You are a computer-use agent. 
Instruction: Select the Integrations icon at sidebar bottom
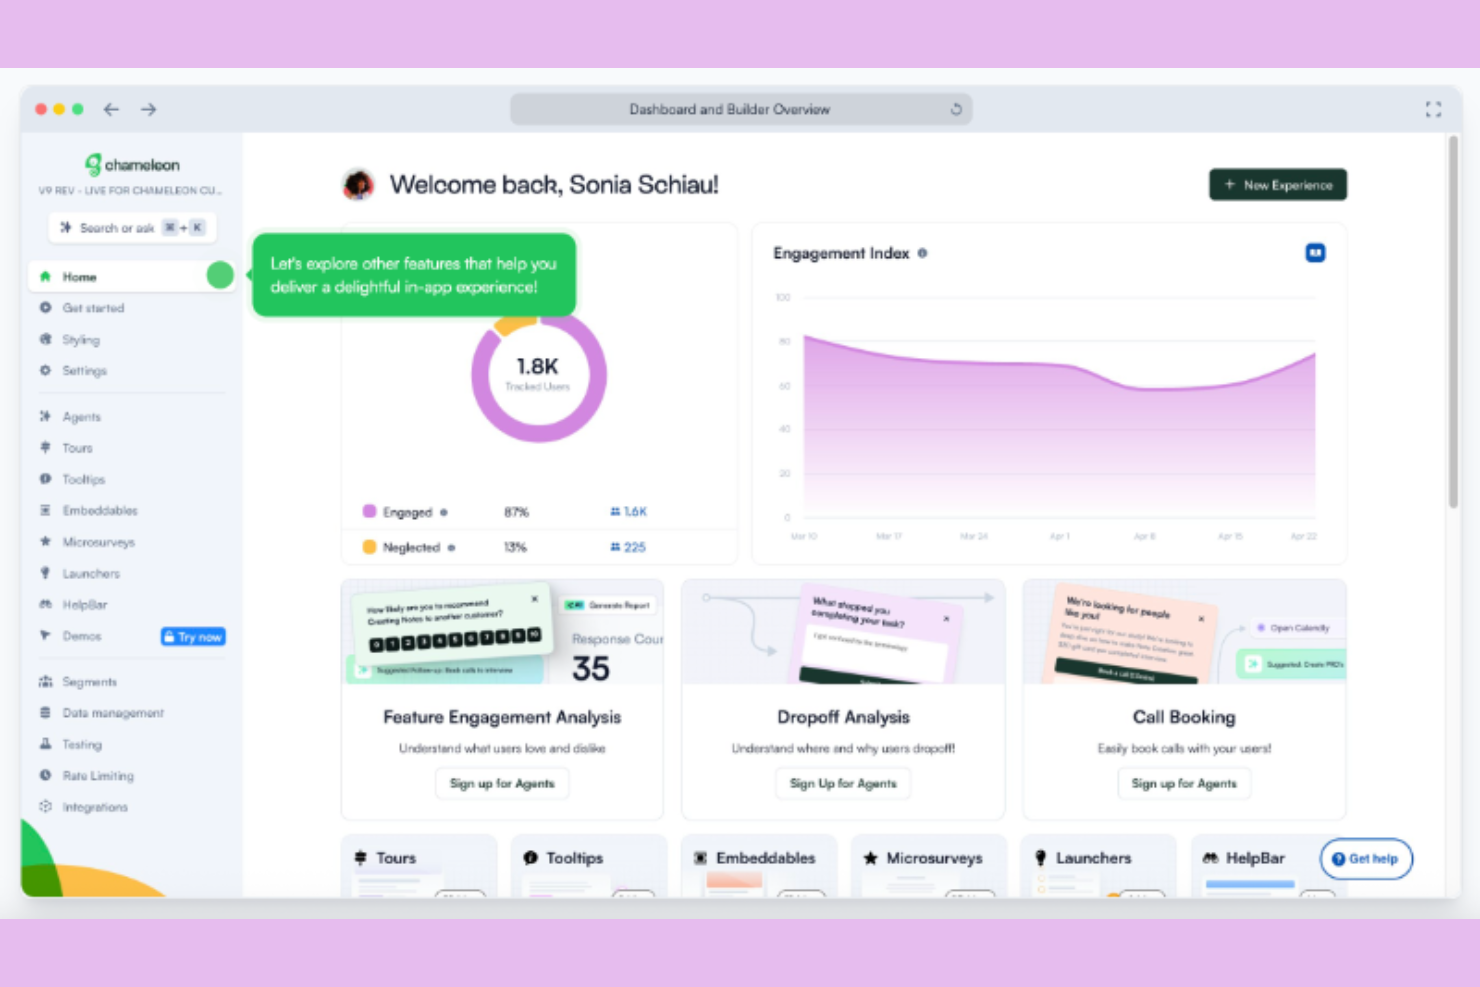(x=45, y=806)
